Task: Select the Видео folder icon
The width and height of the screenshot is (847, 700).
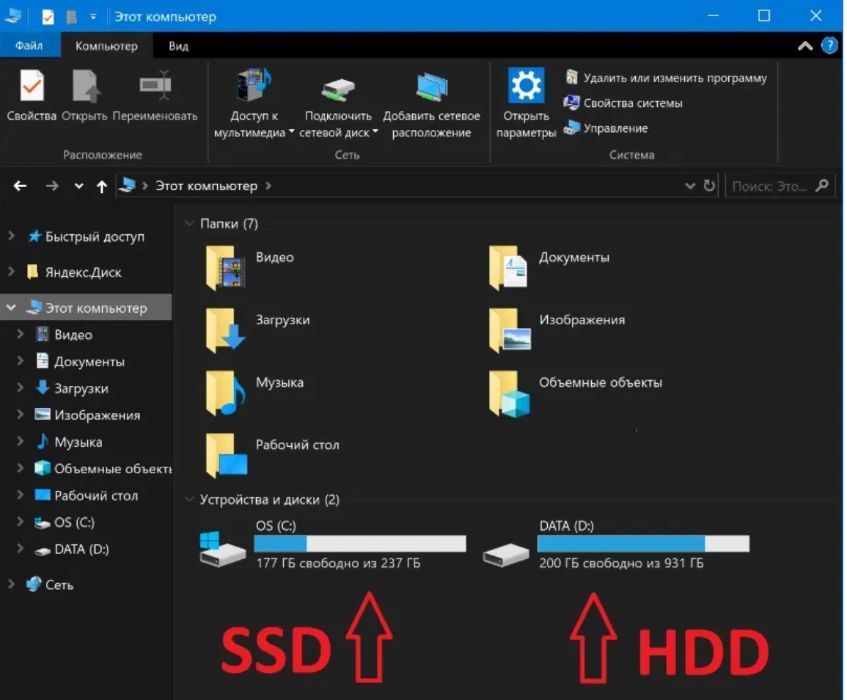Action: tap(226, 267)
